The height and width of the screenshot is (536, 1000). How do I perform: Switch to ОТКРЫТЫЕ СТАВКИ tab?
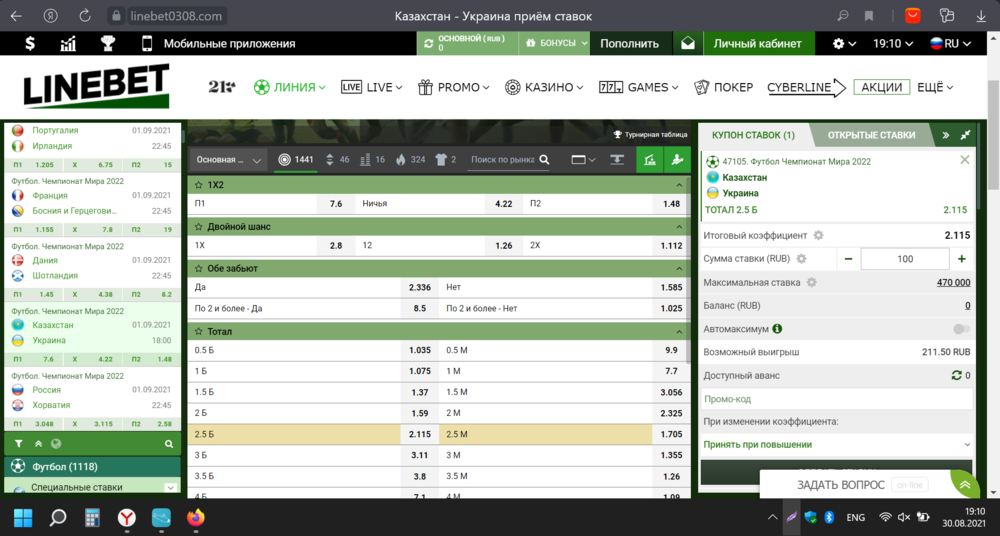[871, 135]
